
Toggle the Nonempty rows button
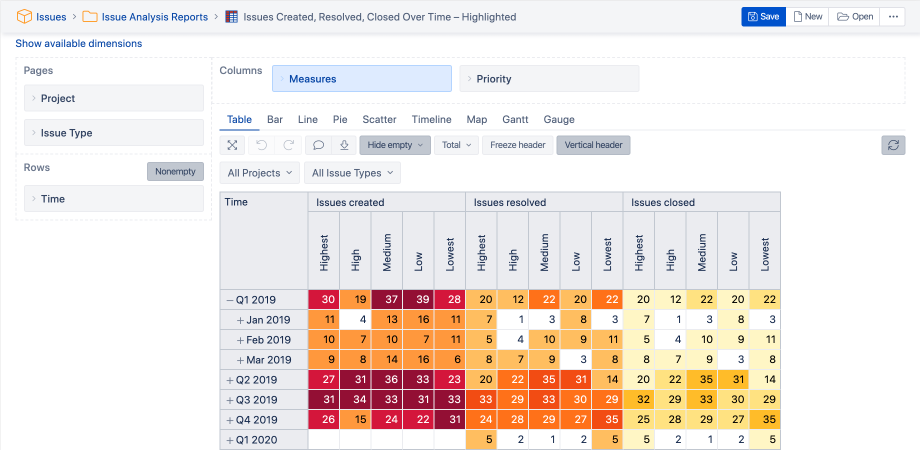(175, 171)
